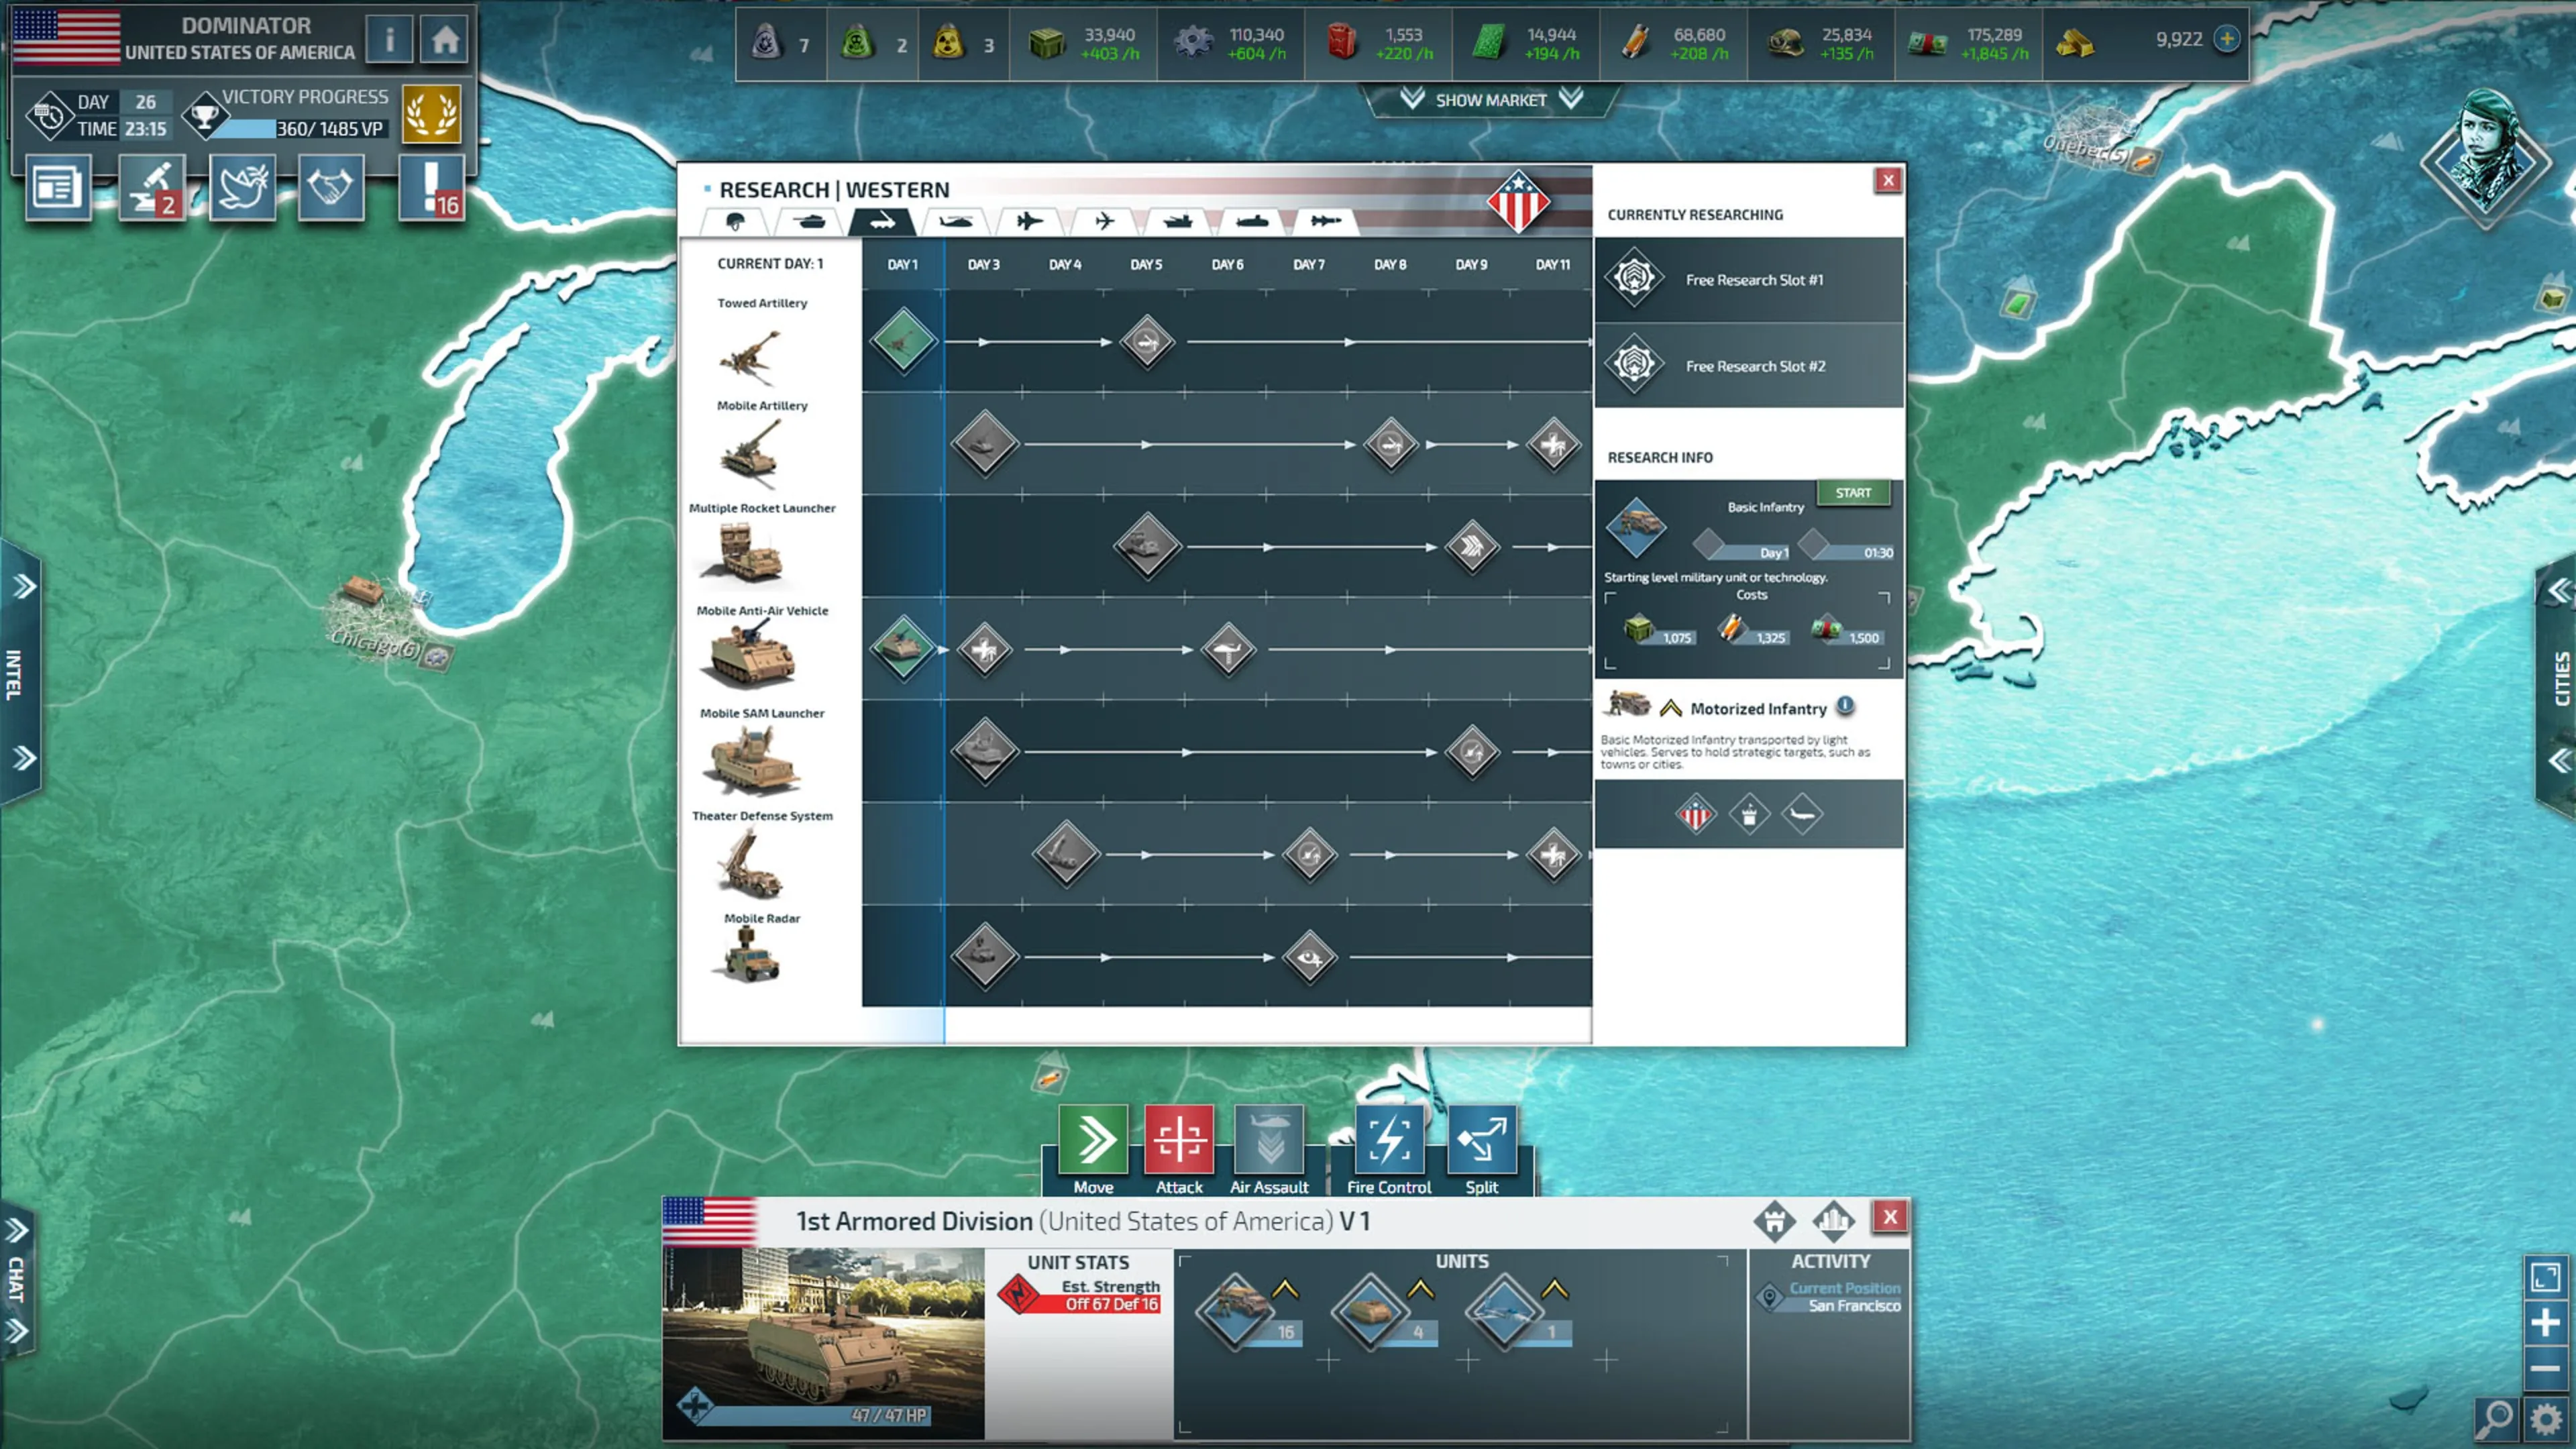The width and height of the screenshot is (2576, 1449).
Task: Click the home icon in header
Action: point(445,40)
